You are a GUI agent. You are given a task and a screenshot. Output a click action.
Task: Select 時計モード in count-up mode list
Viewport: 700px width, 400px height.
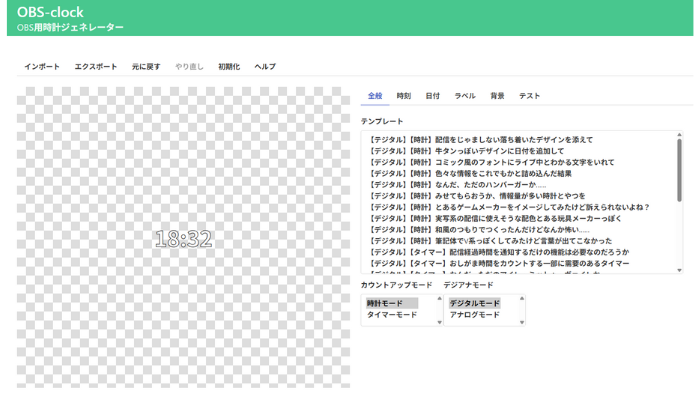[x=392, y=303]
